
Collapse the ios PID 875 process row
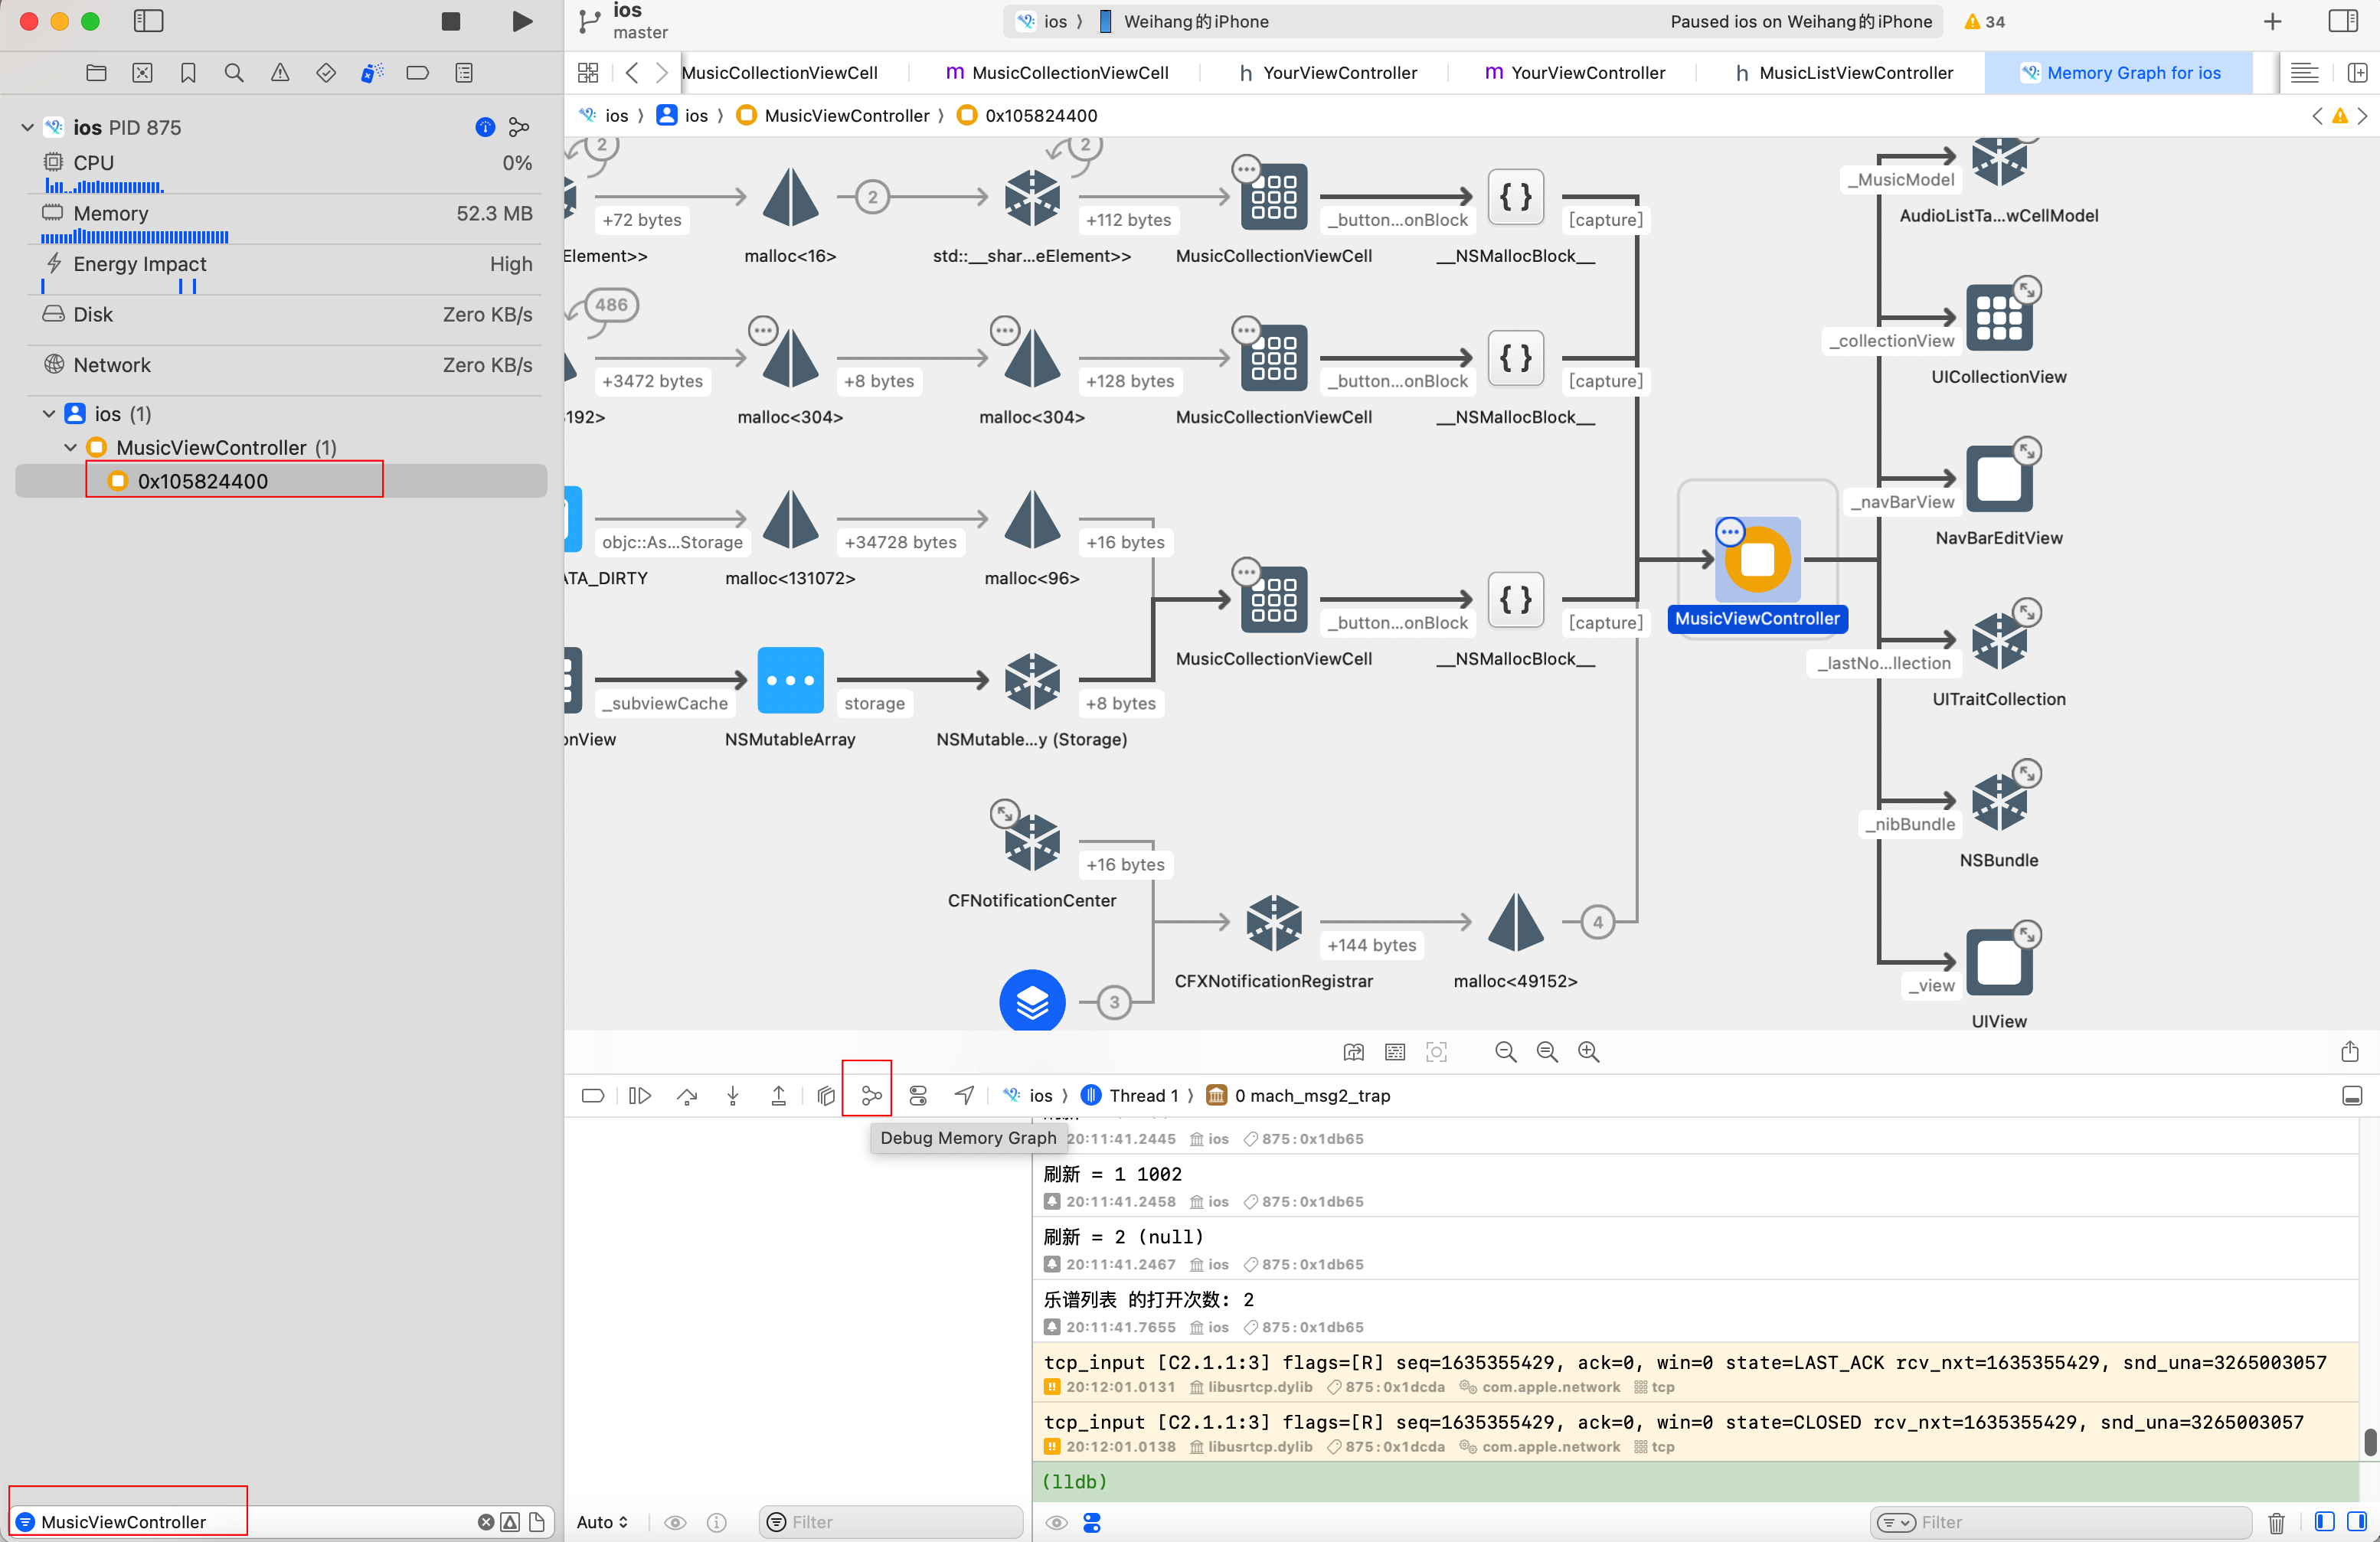[28, 128]
